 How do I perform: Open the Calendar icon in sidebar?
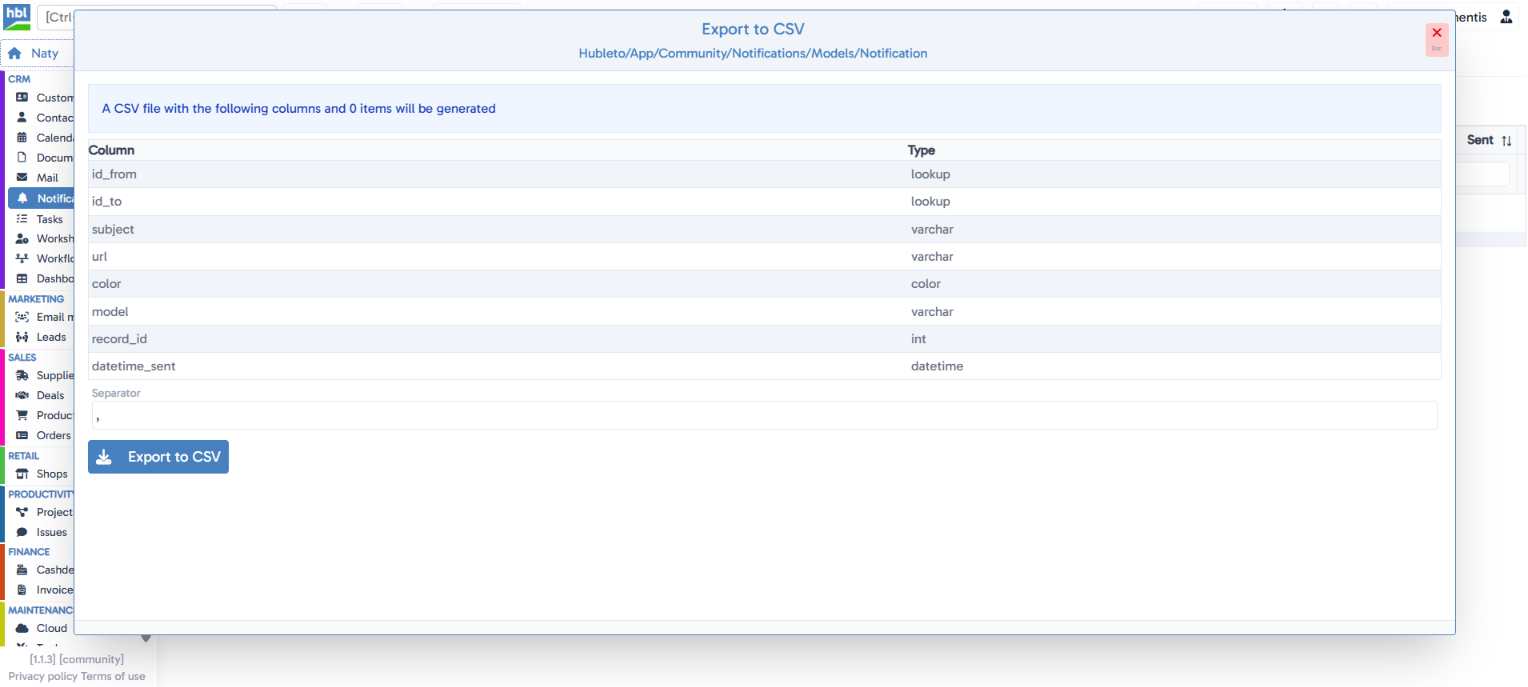22,138
